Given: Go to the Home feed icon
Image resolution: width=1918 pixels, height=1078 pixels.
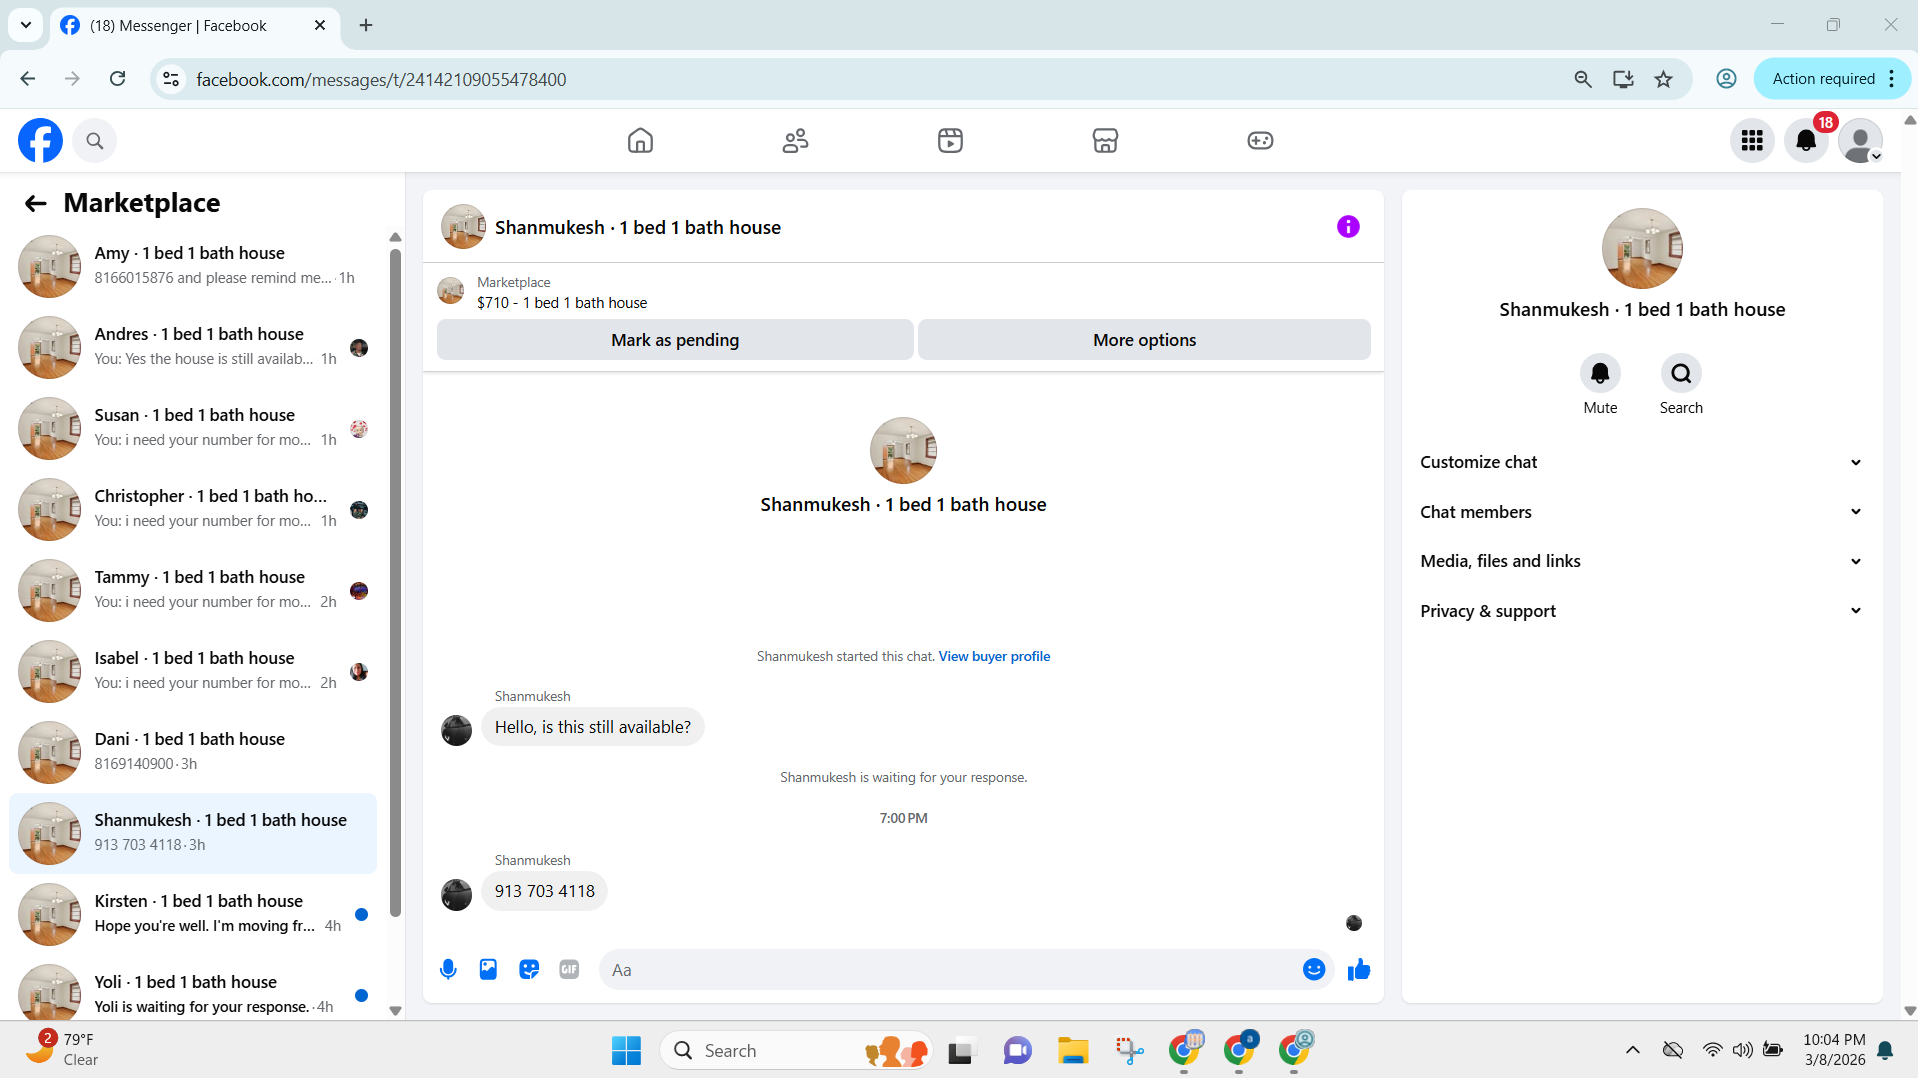Looking at the screenshot, I should (x=640, y=141).
